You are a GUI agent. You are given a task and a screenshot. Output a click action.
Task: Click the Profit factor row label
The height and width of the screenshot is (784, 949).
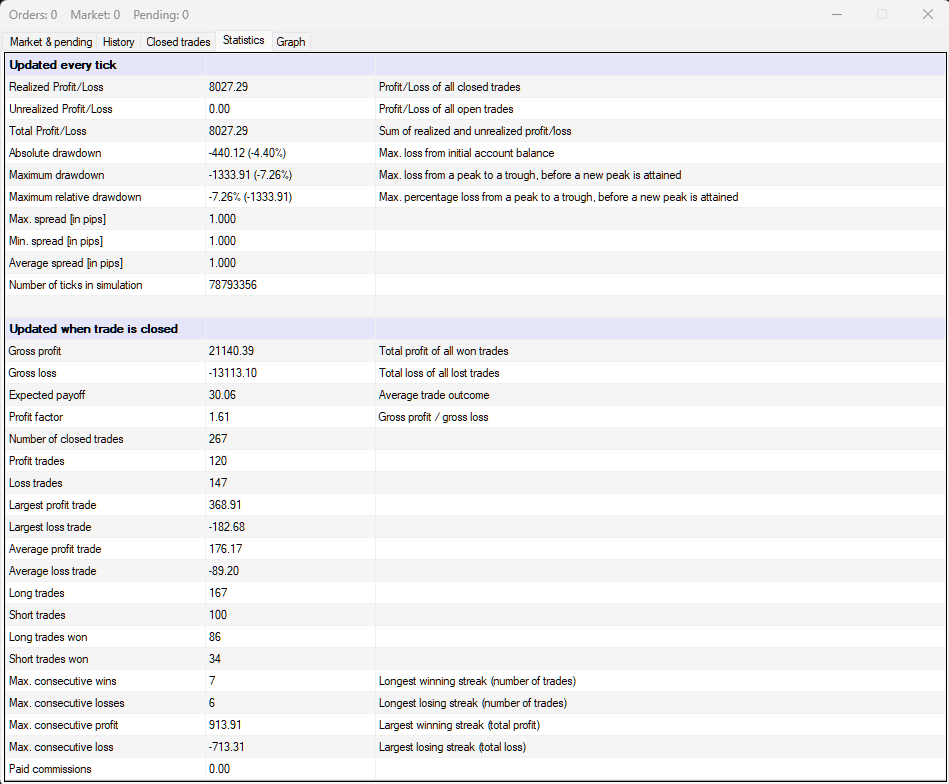pyautogui.click(x=36, y=417)
